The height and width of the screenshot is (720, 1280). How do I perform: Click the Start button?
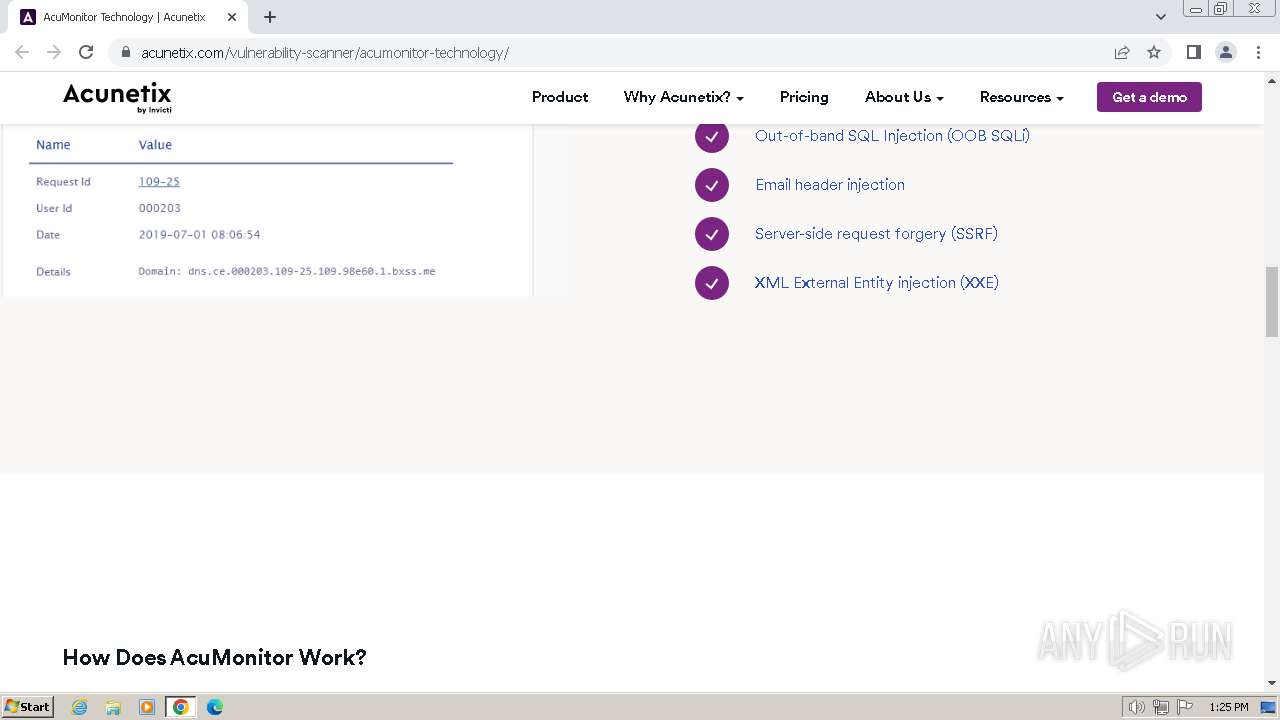point(28,707)
